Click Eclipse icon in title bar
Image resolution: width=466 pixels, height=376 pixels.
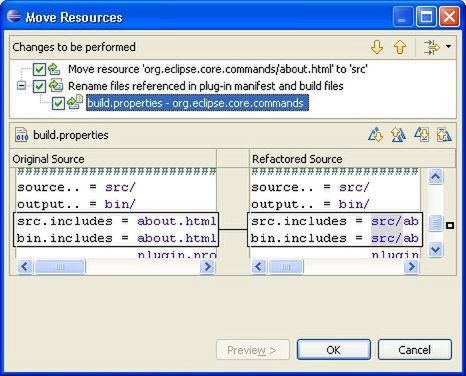coord(14,16)
